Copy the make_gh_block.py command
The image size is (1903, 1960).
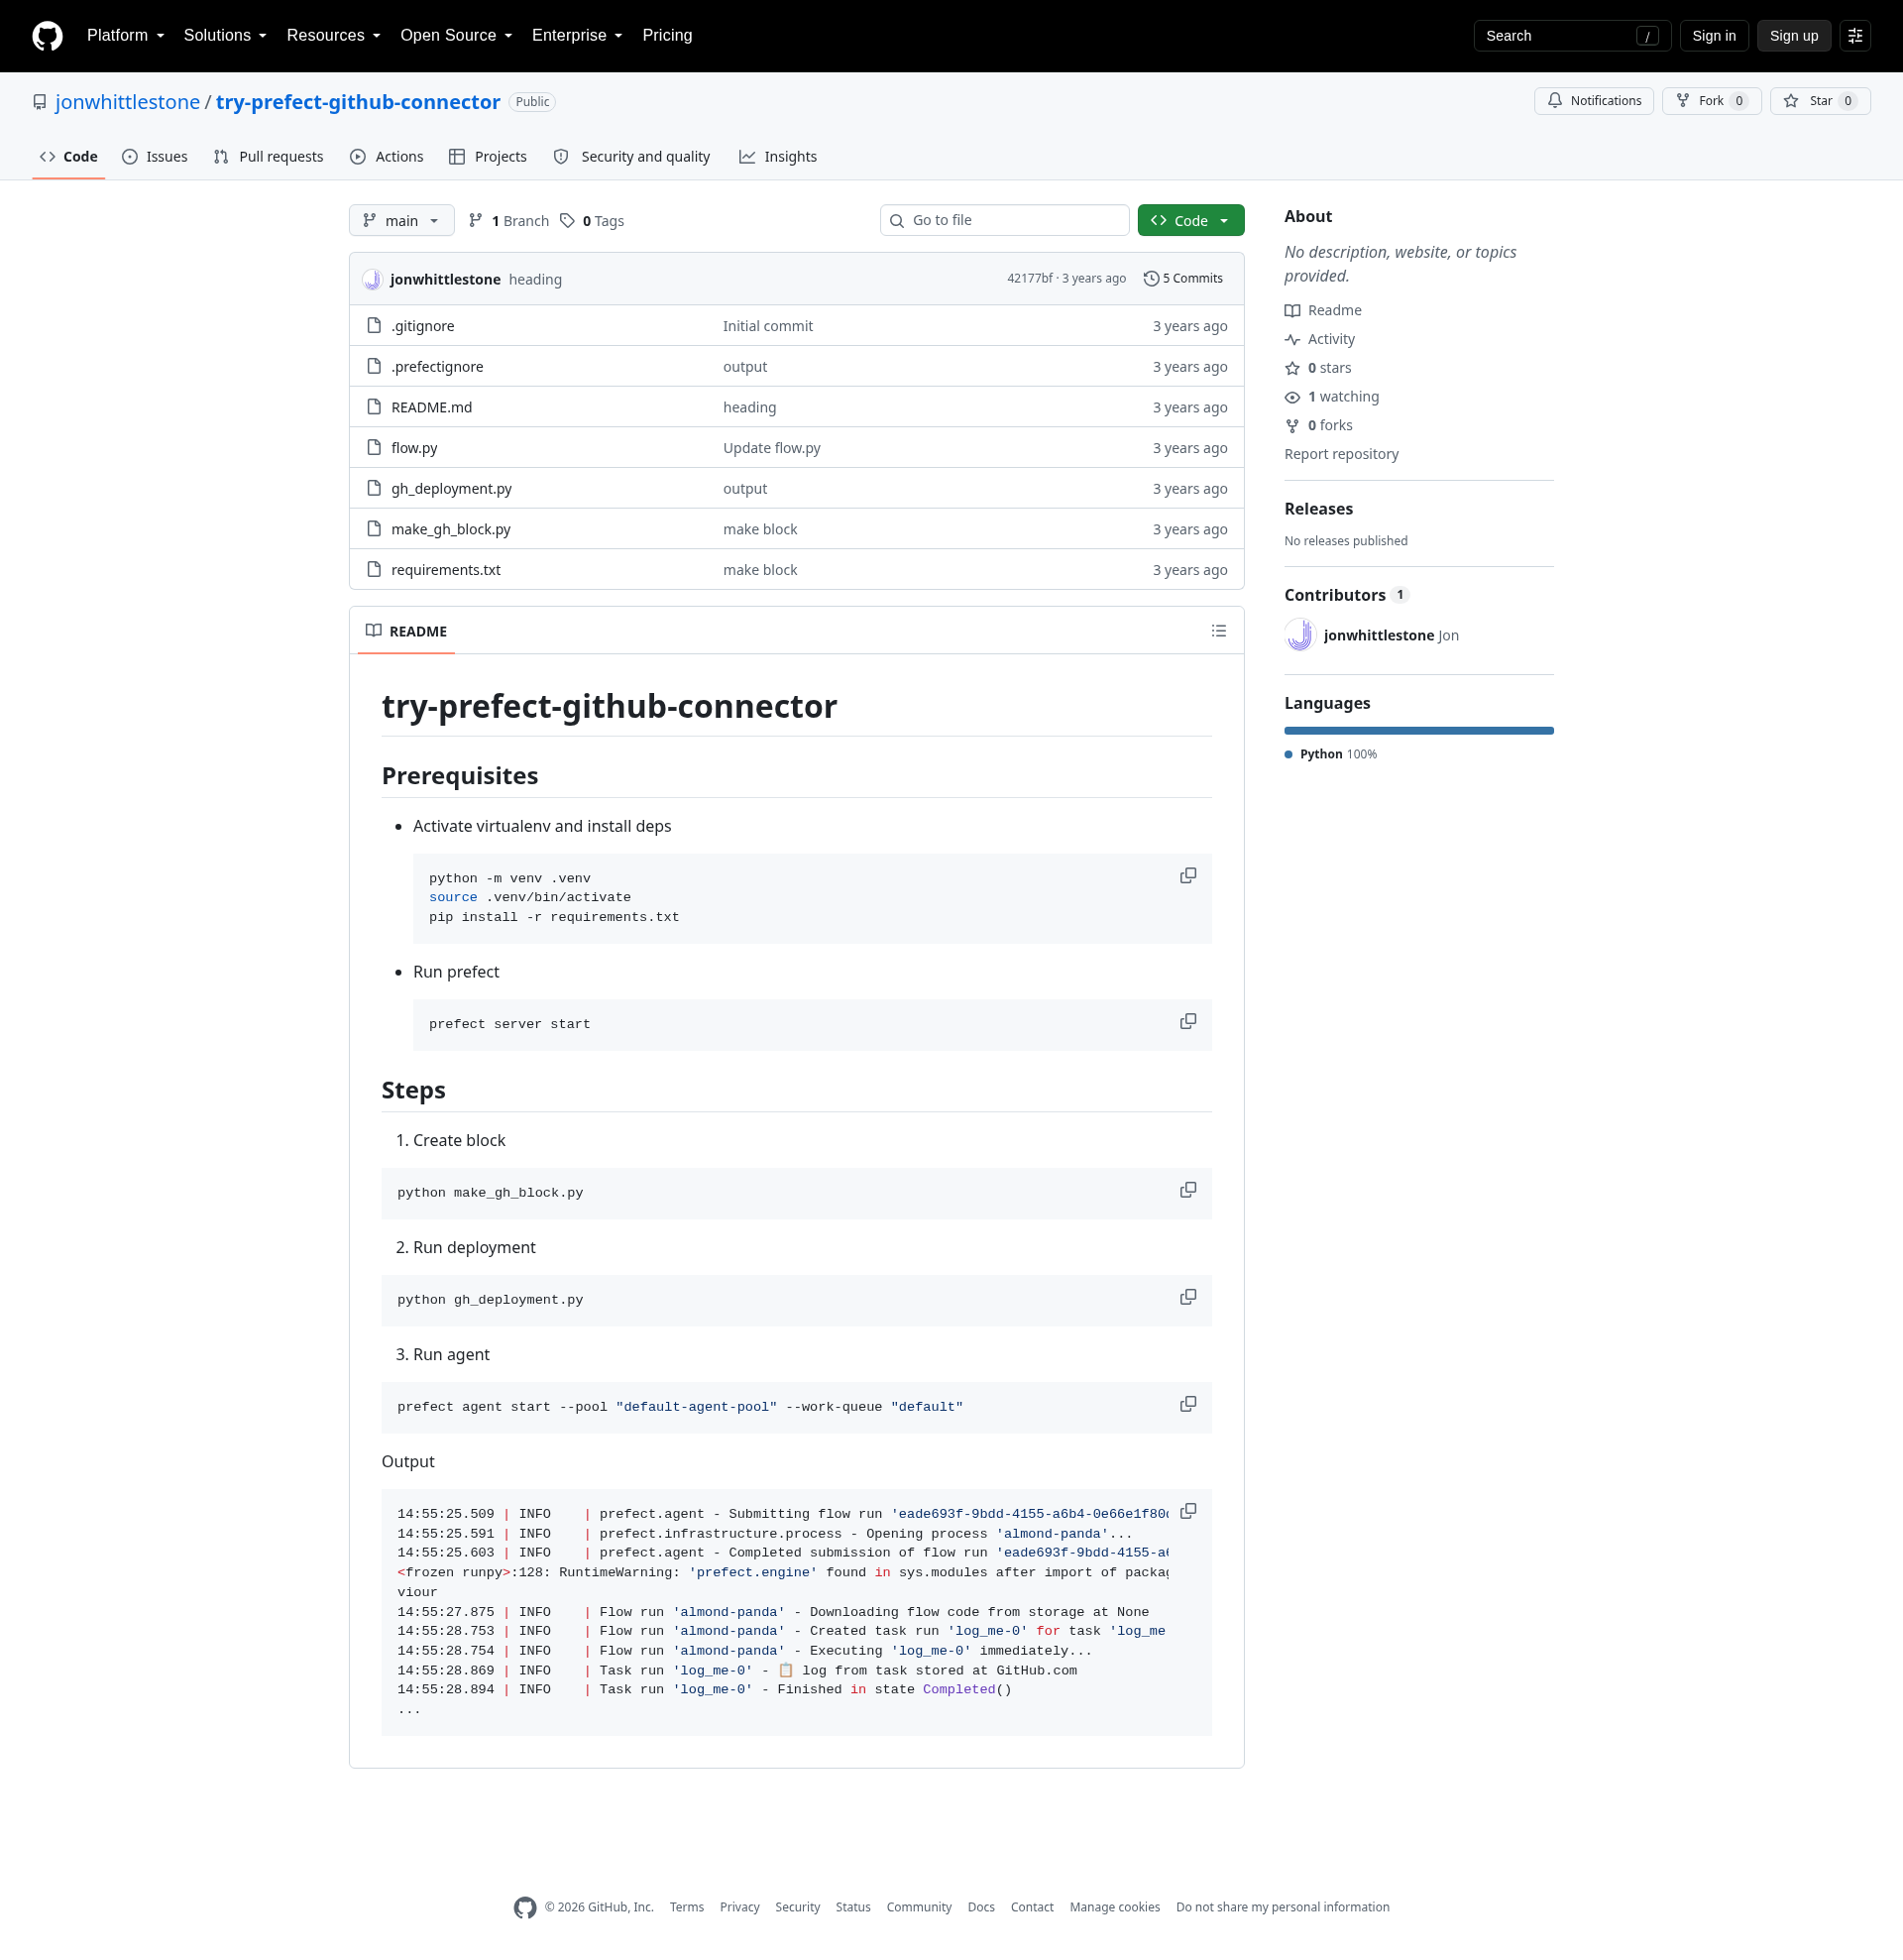coord(1188,1189)
